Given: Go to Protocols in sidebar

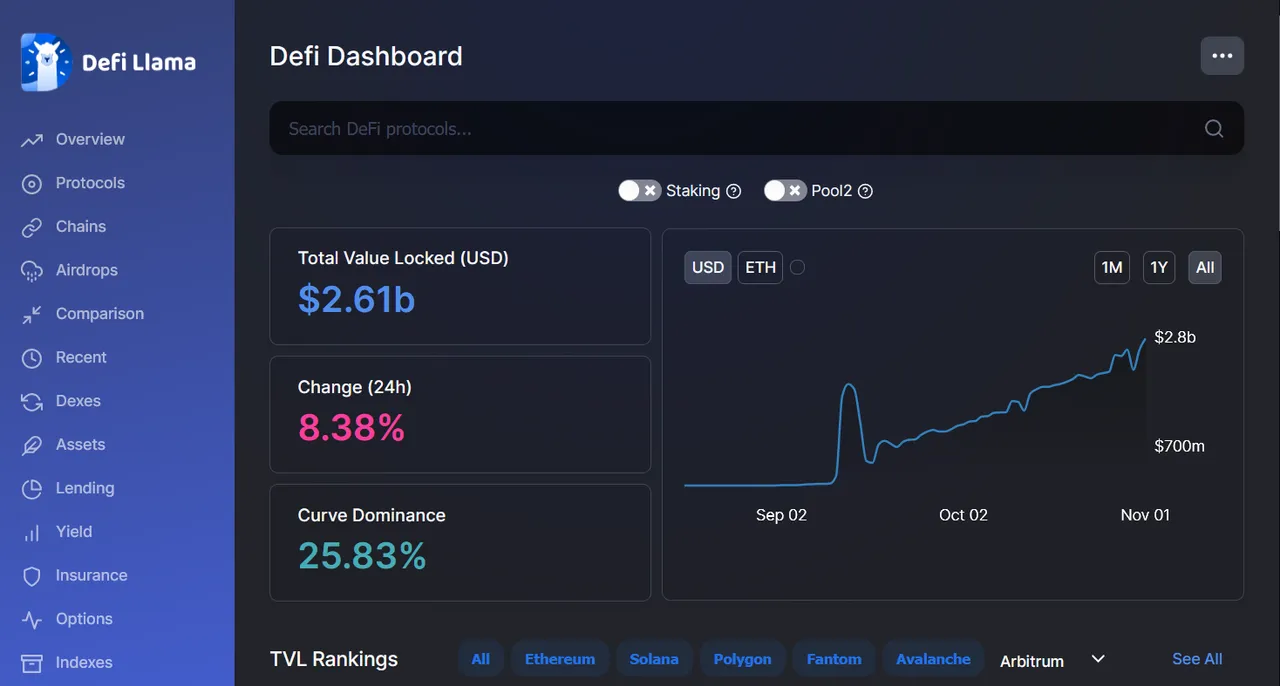Looking at the screenshot, I should coord(90,183).
